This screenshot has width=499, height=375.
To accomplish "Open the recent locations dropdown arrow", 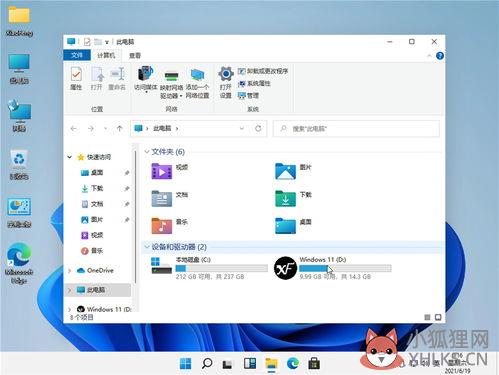I will coord(105,129).
